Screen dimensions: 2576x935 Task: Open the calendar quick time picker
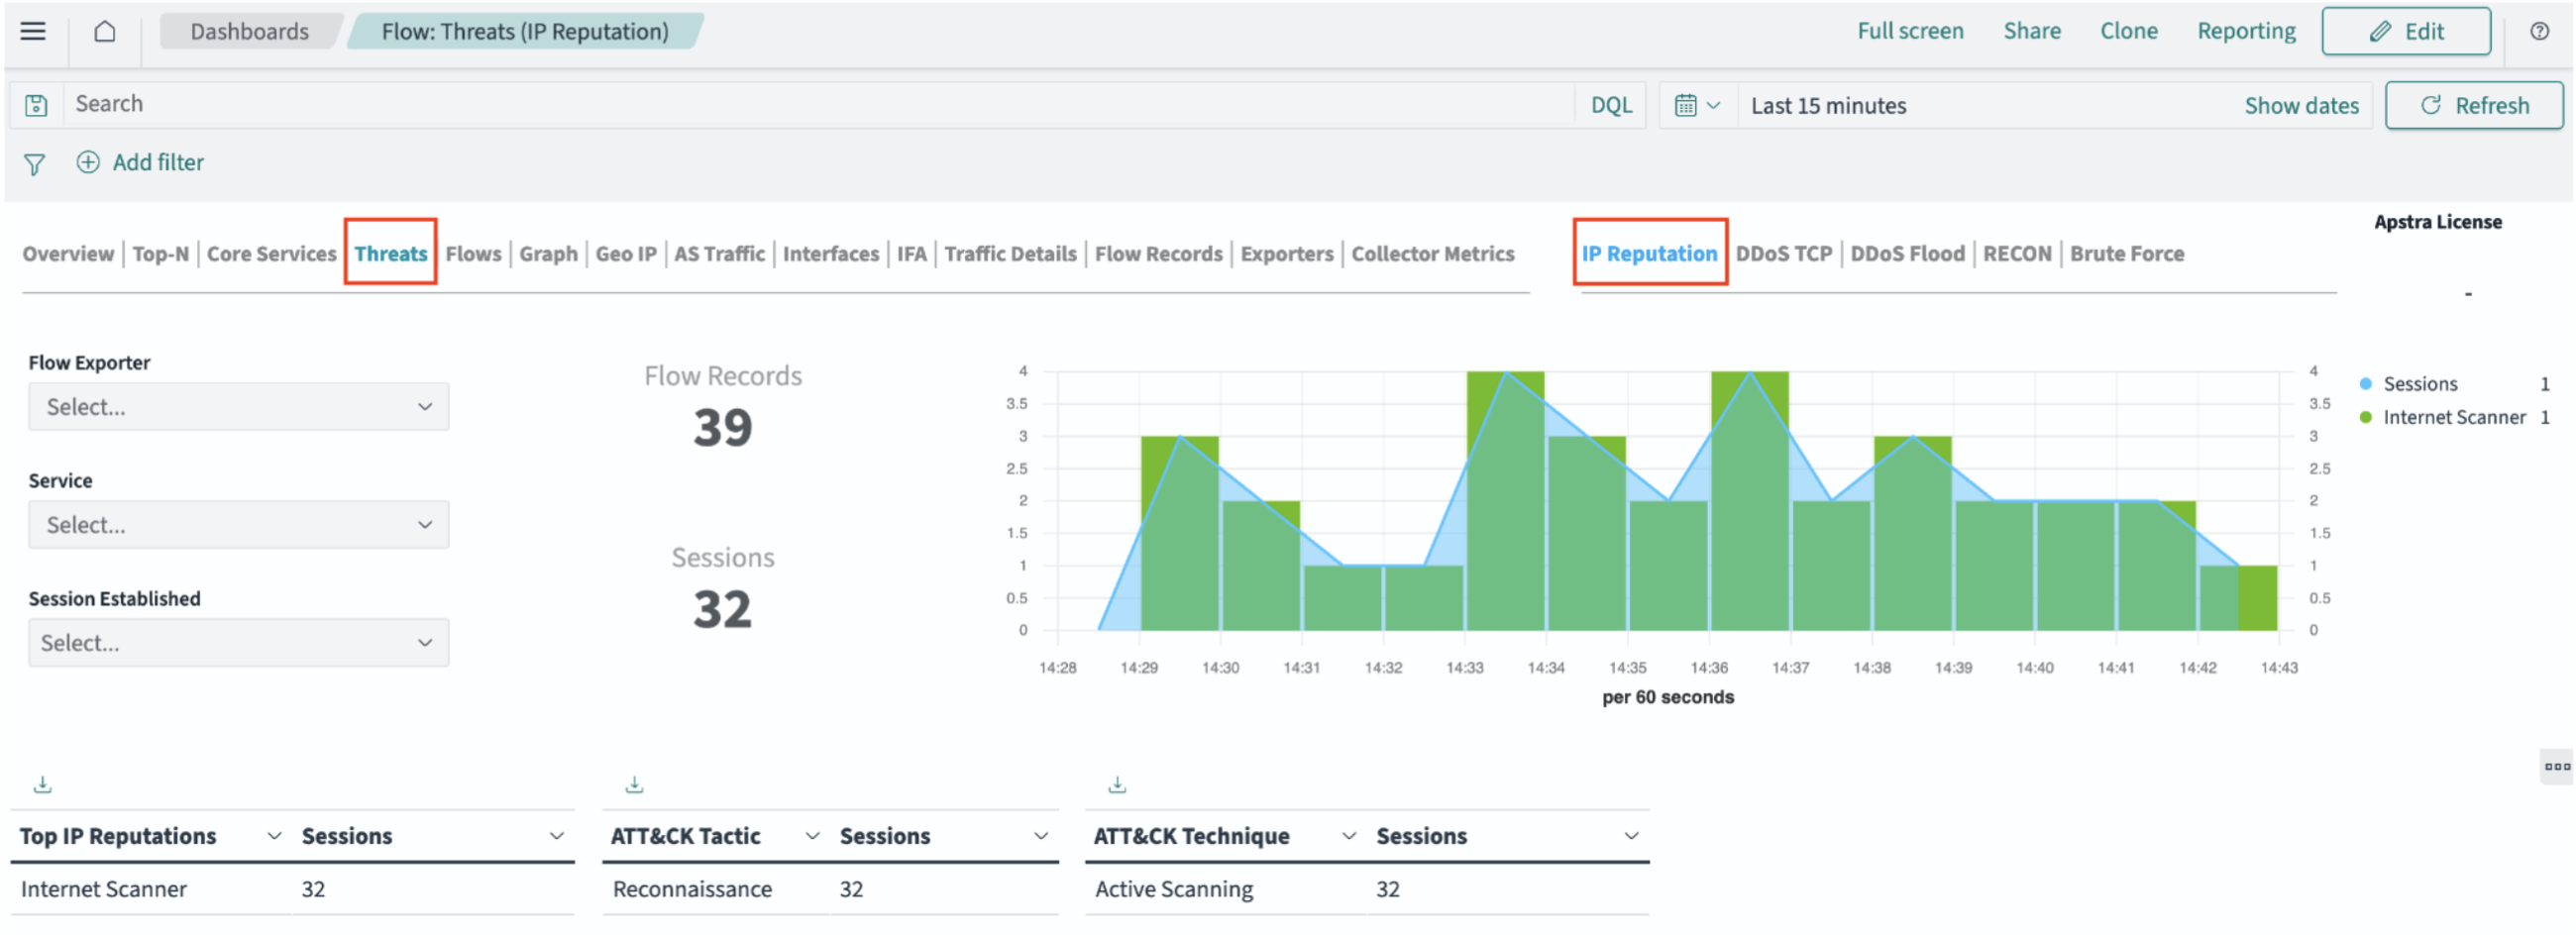(x=1697, y=105)
